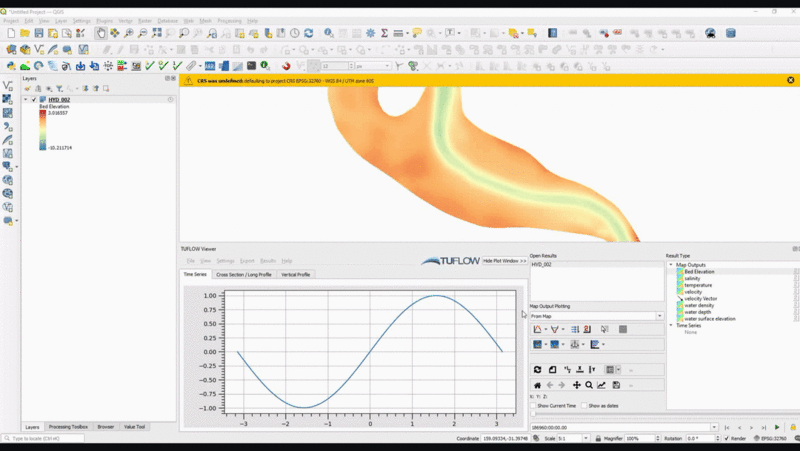Select the plot zoom magnifier tool
Viewport: 800px width, 451px height.
[x=589, y=385]
